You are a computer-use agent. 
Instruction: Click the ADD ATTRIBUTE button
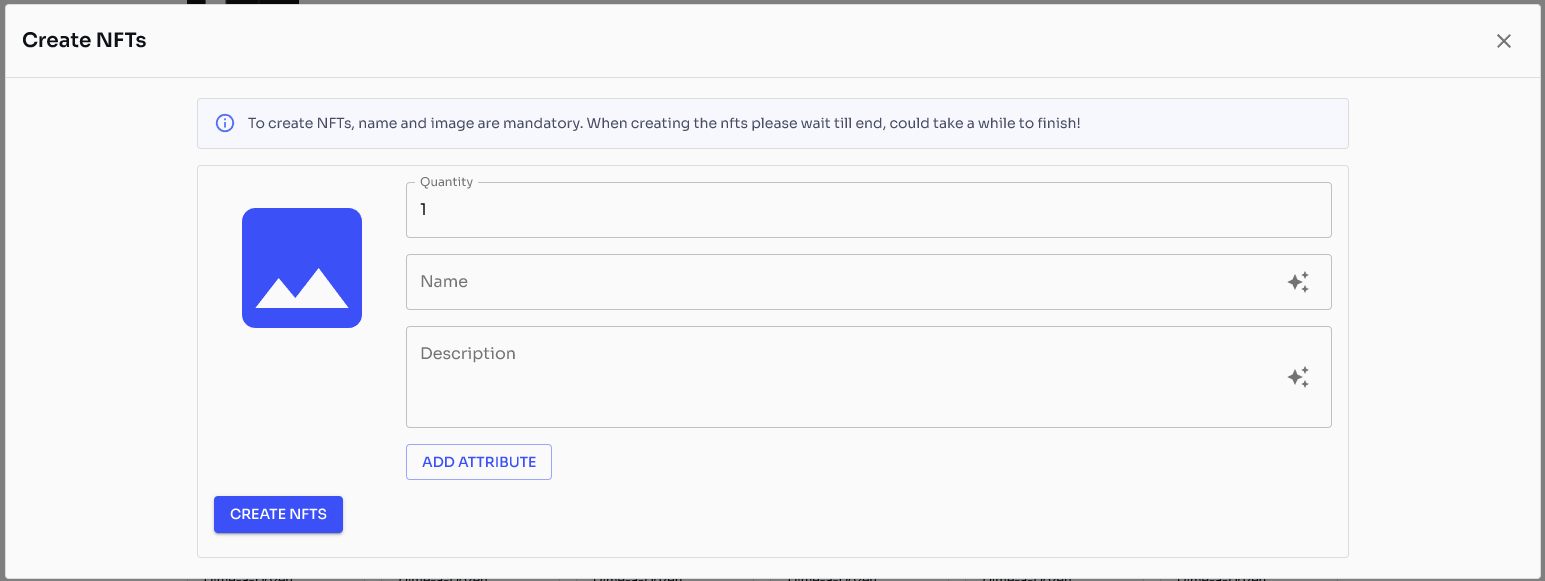coord(479,462)
